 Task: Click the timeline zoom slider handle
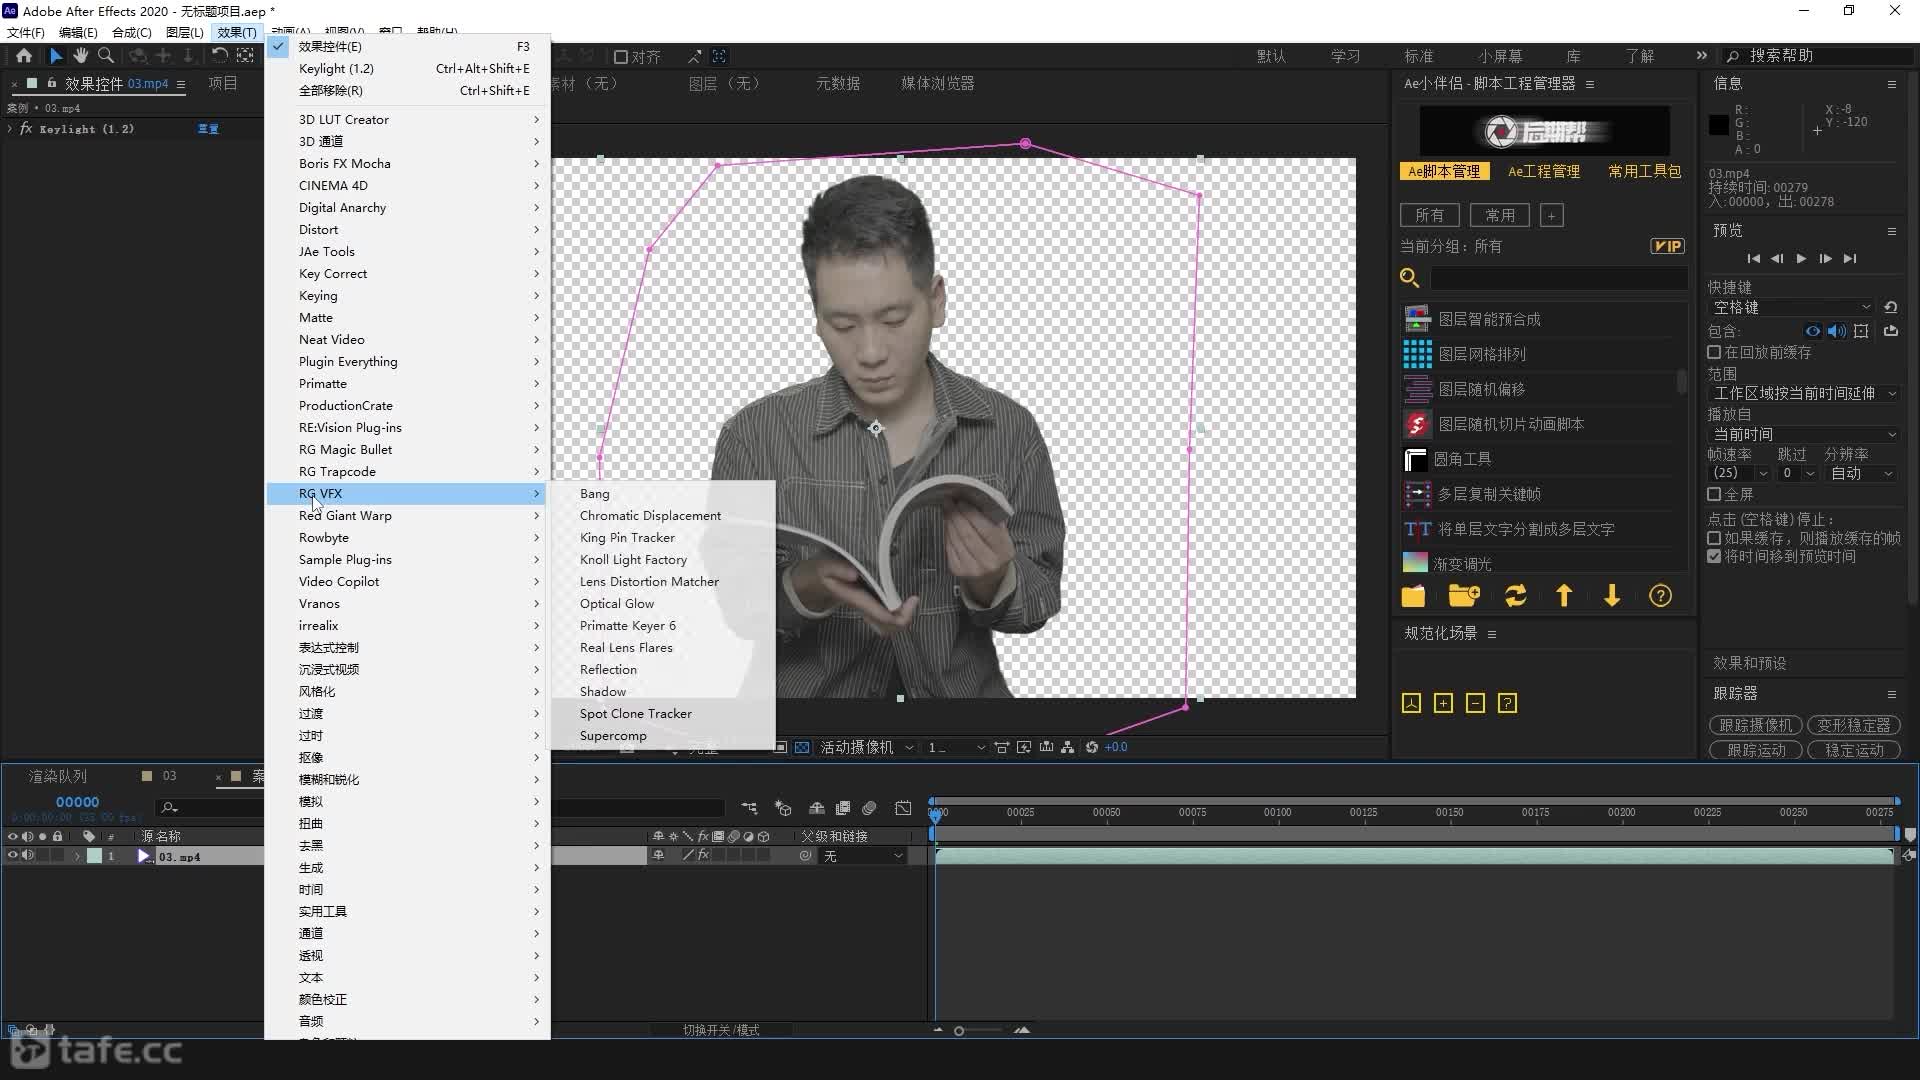[958, 1031]
